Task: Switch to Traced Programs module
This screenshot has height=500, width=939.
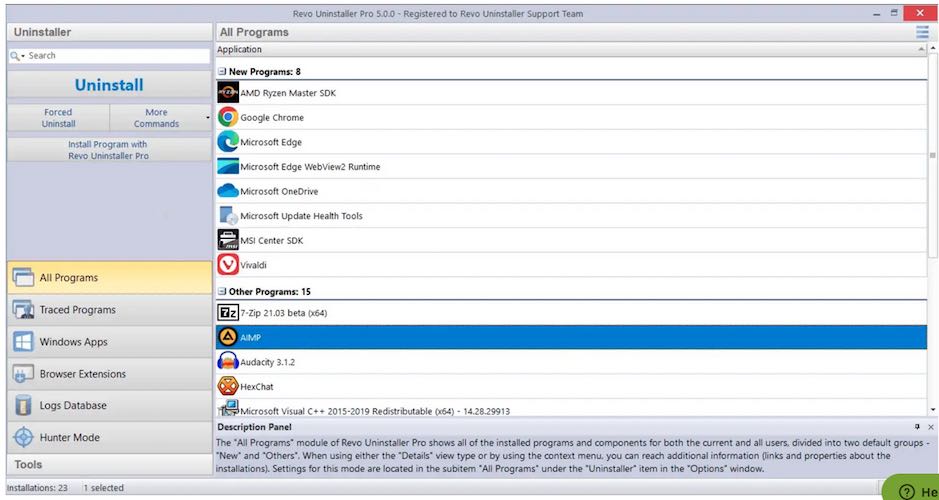Action: pos(110,310)
